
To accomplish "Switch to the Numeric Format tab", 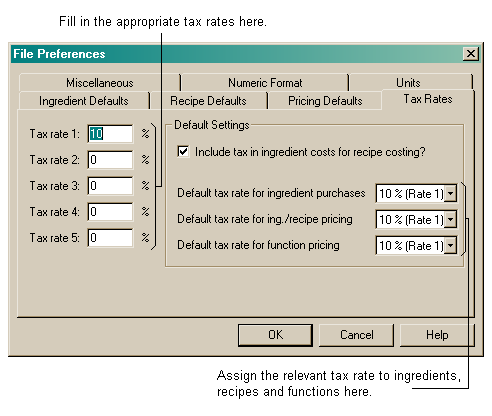I will click(265, 82).
